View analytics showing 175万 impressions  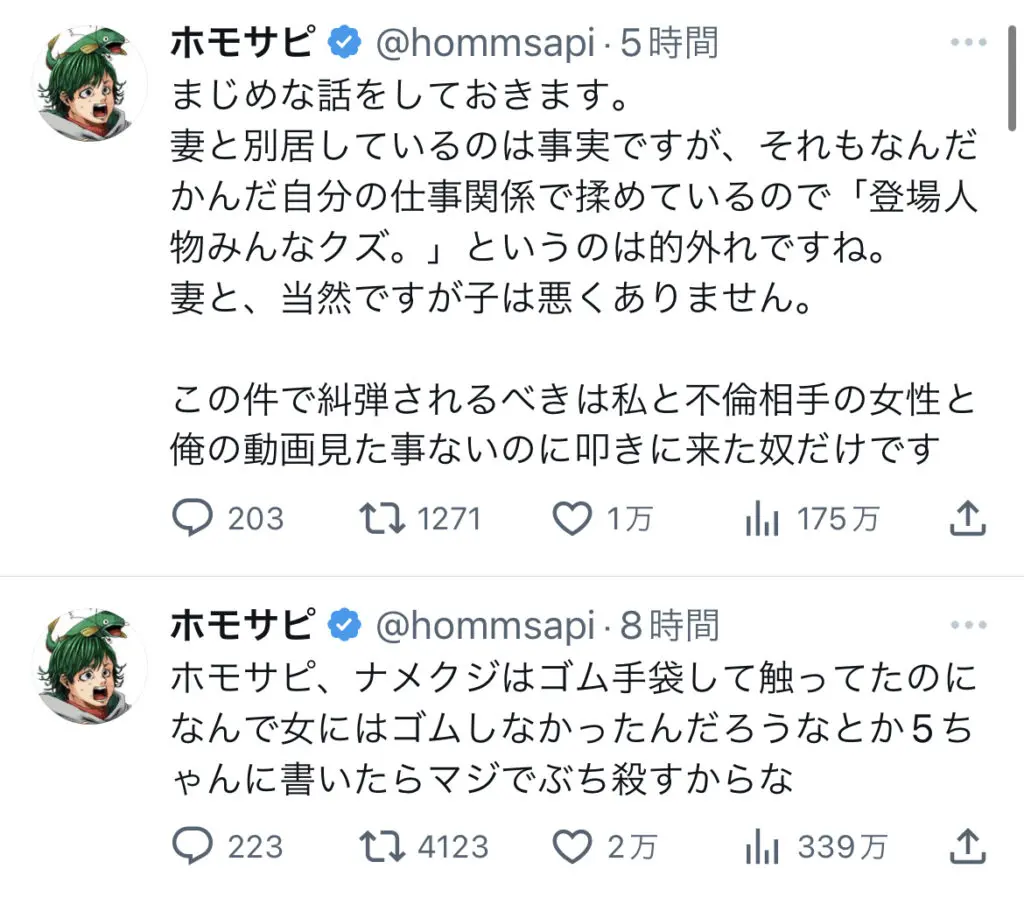click(x=763, y=517)
